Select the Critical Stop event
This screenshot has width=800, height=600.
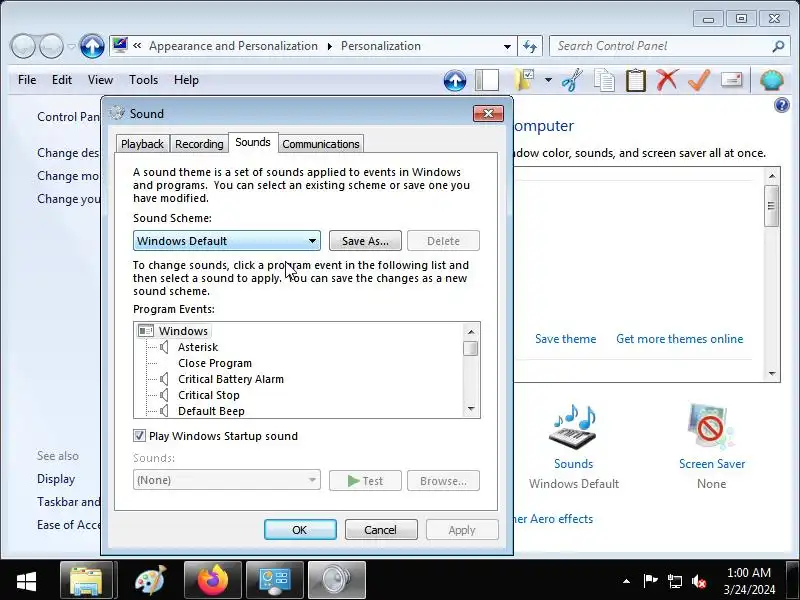[x=209, y=395]
